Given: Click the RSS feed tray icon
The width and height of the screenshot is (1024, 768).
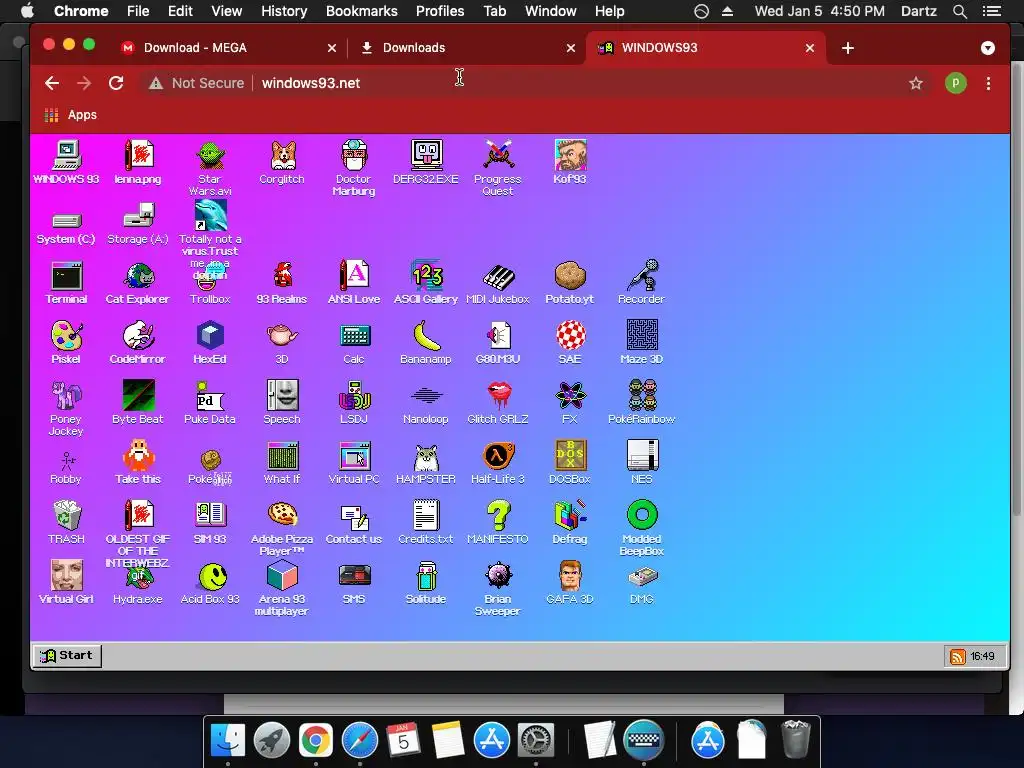Looking at the screenshot, I should point(957,656).
